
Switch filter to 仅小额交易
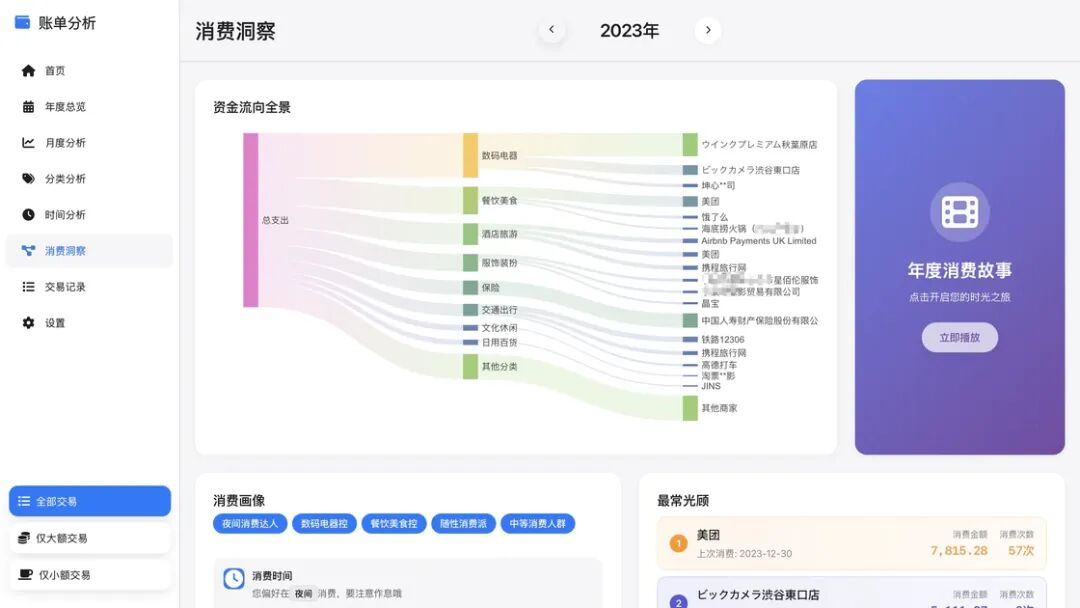click(x=90, y=575)
